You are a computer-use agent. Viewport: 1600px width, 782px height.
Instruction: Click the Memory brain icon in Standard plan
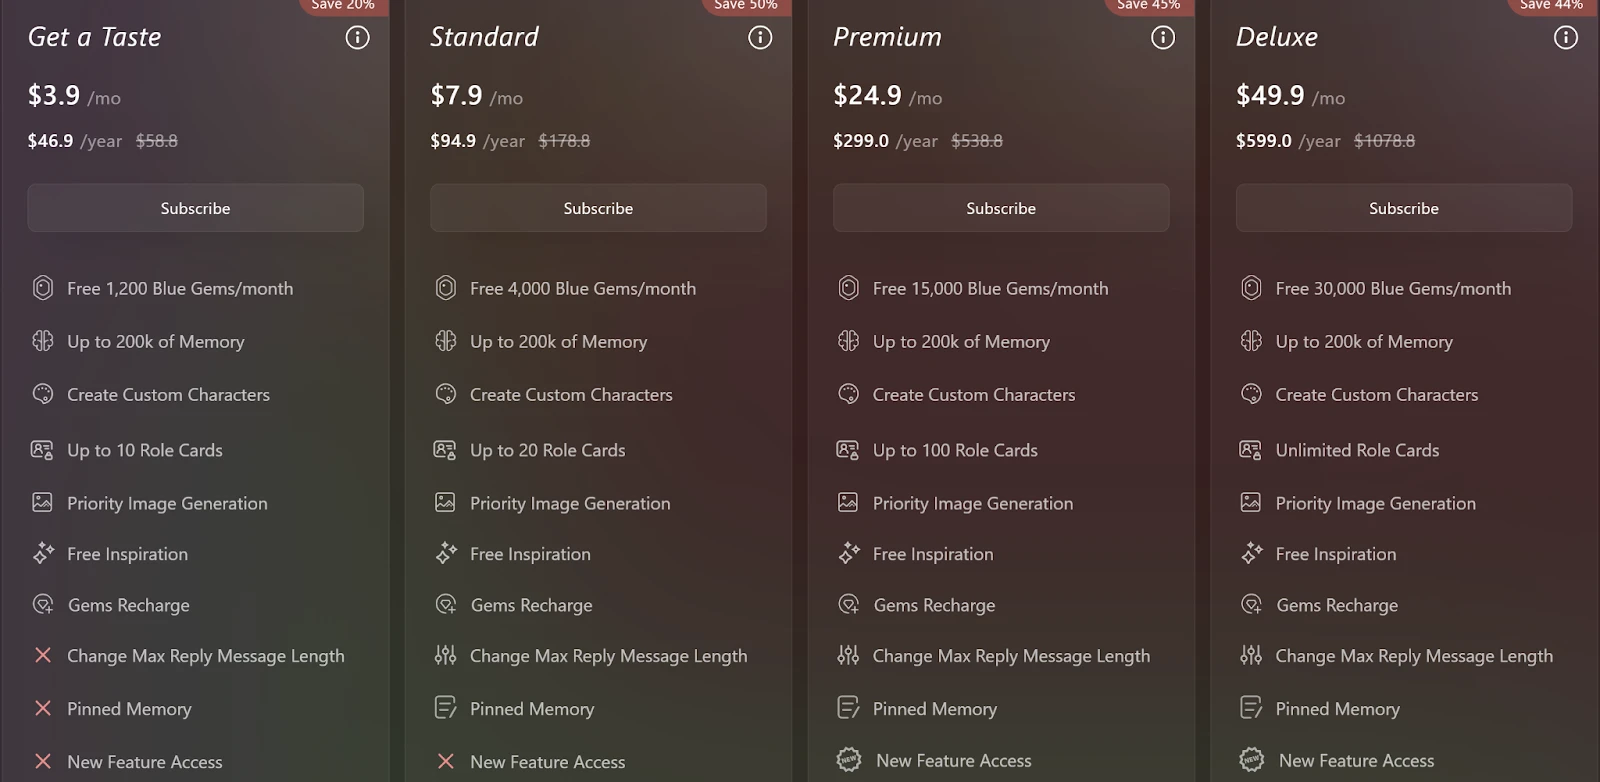click(445, 341)
